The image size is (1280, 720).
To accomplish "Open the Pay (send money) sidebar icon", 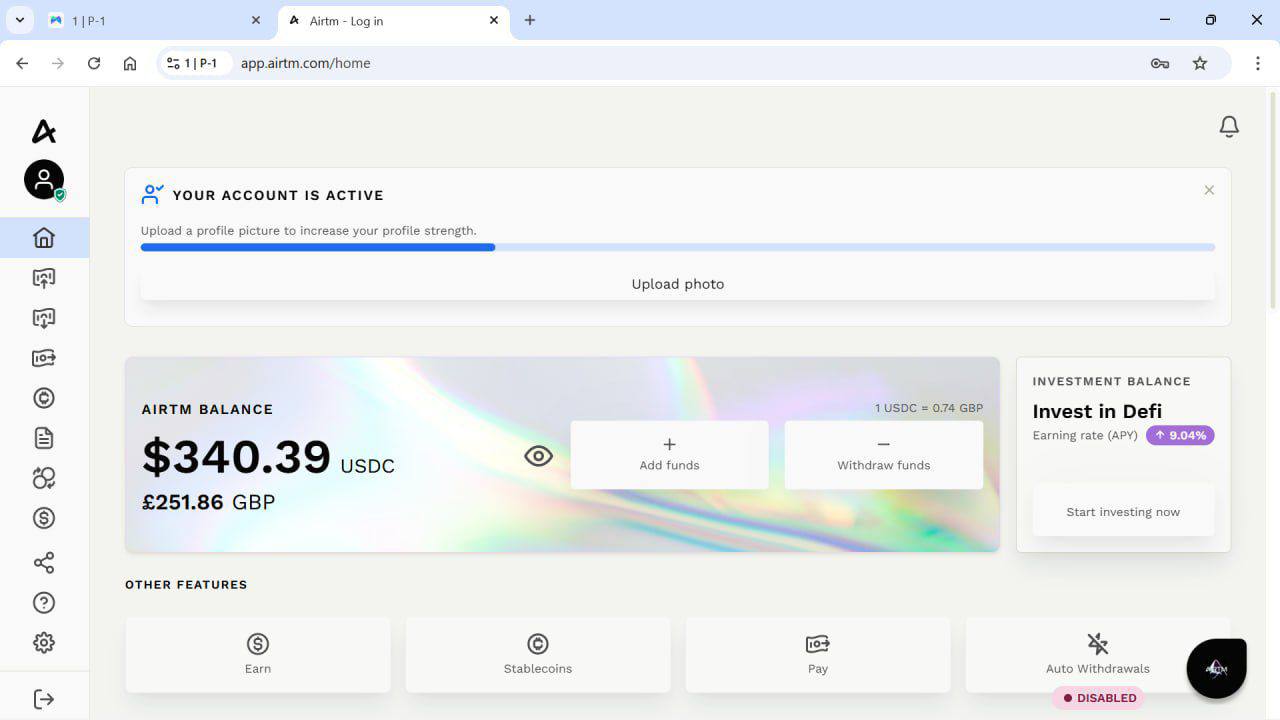I will point(44,358).
